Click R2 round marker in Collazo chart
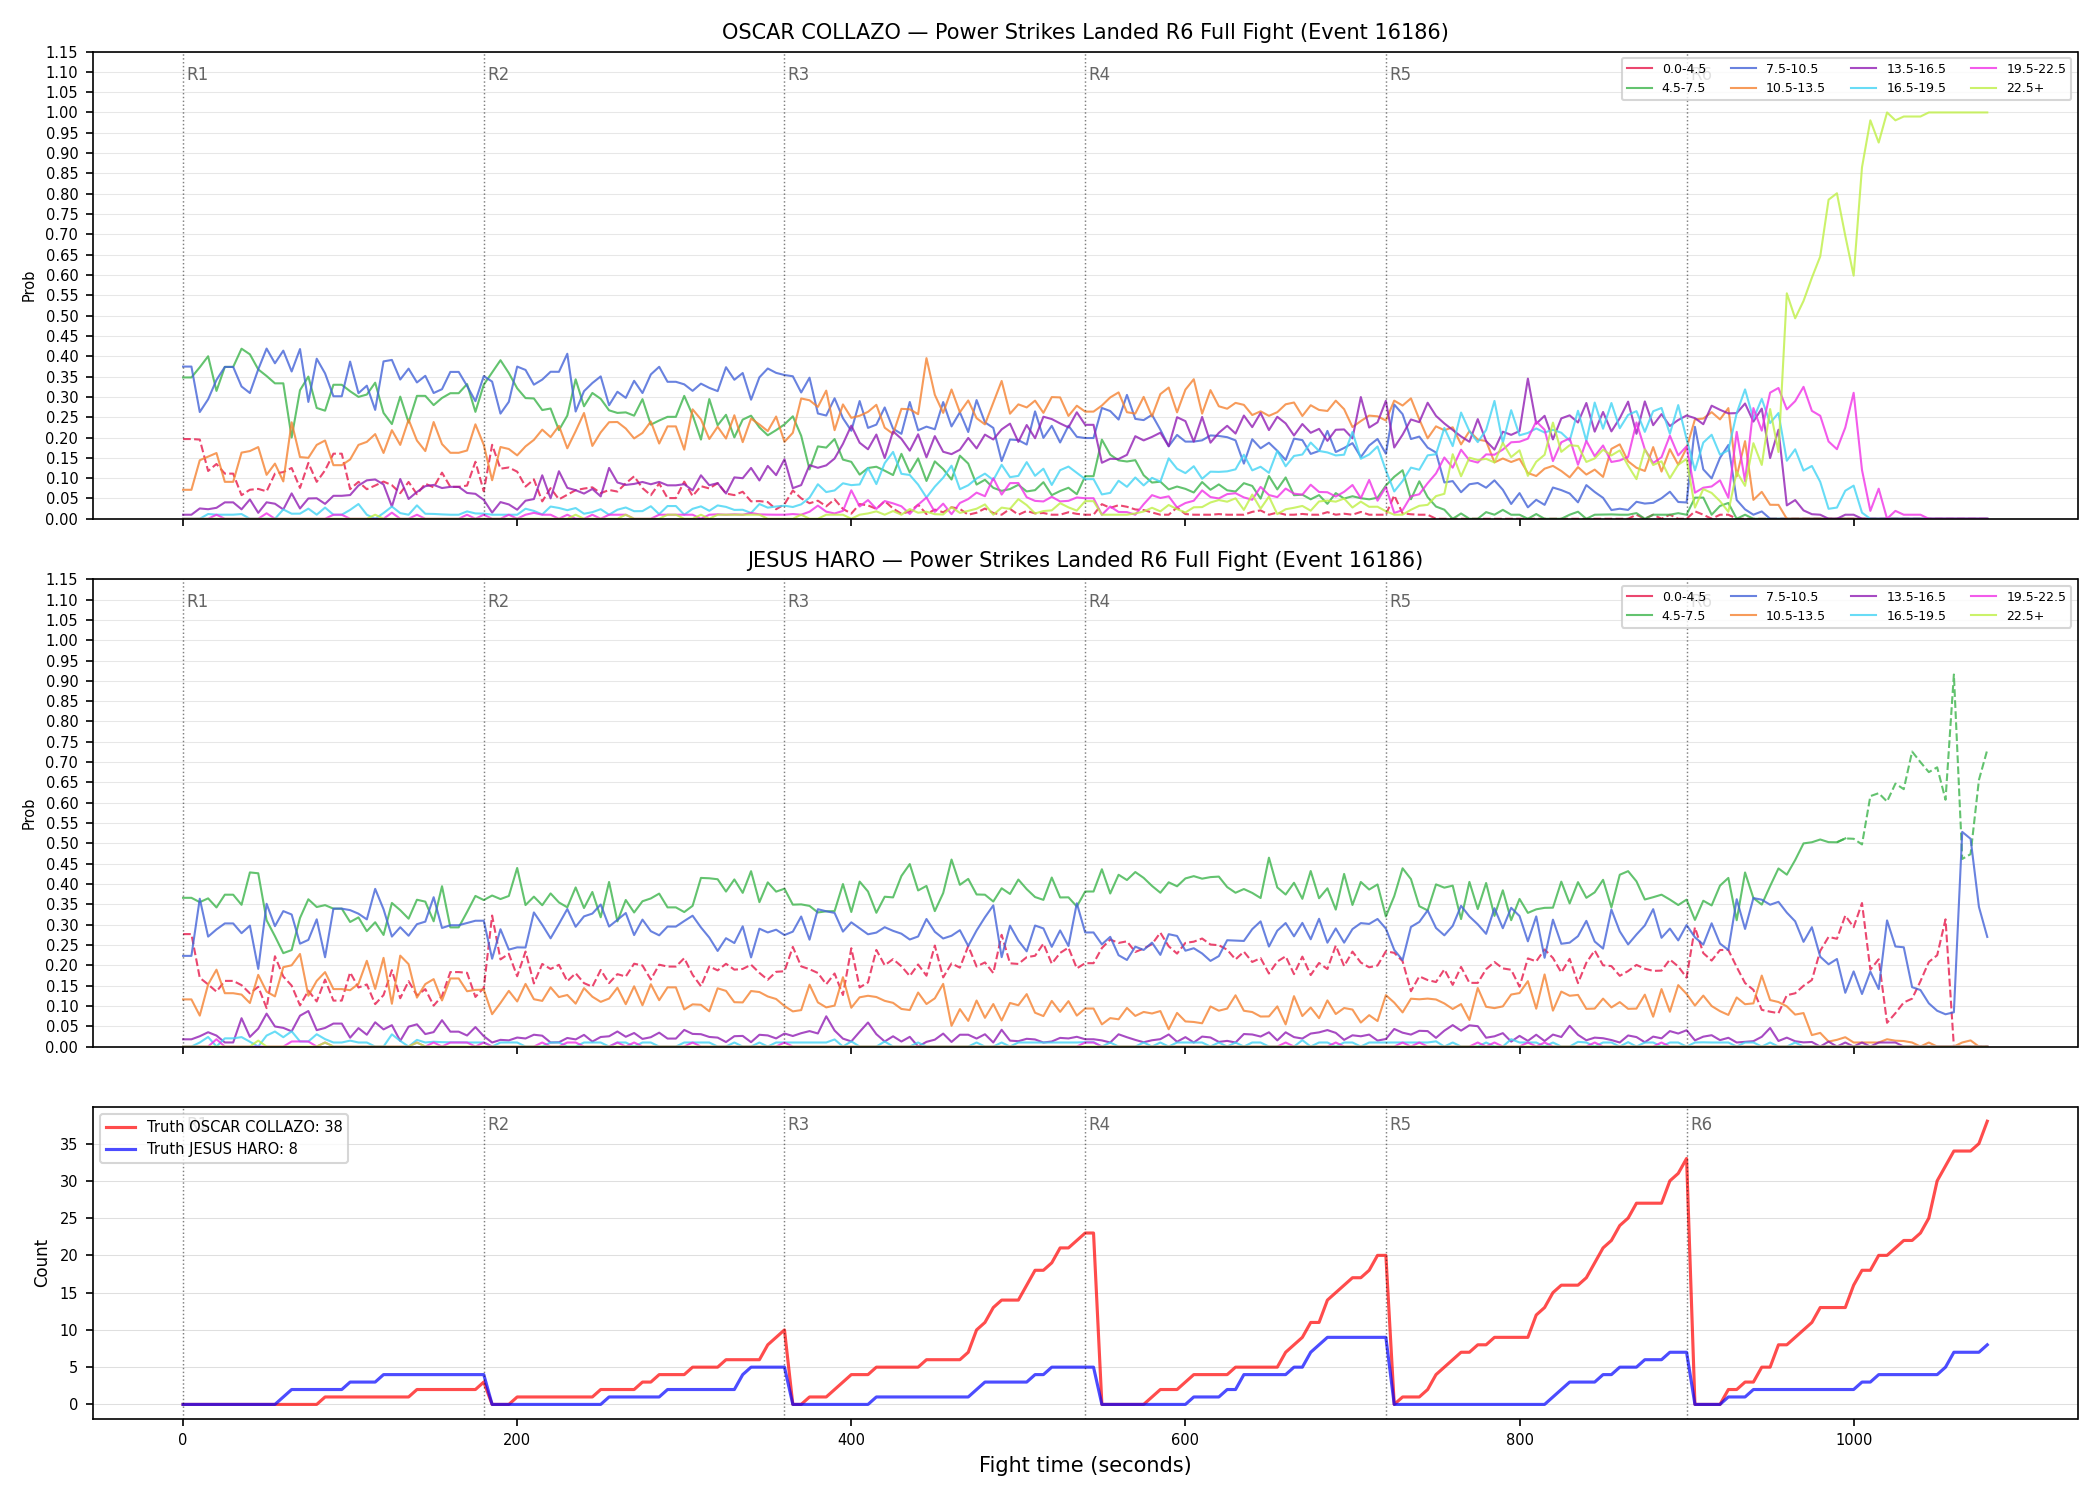The height and width of the screenshot is (1500, 2100). (498, 74)
